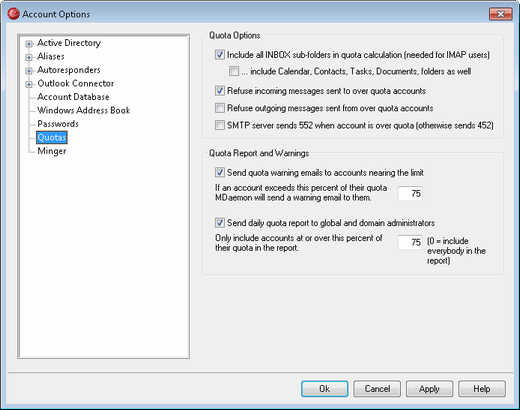Uncheck Refuse incoming messages to over quota accounts

220,91
